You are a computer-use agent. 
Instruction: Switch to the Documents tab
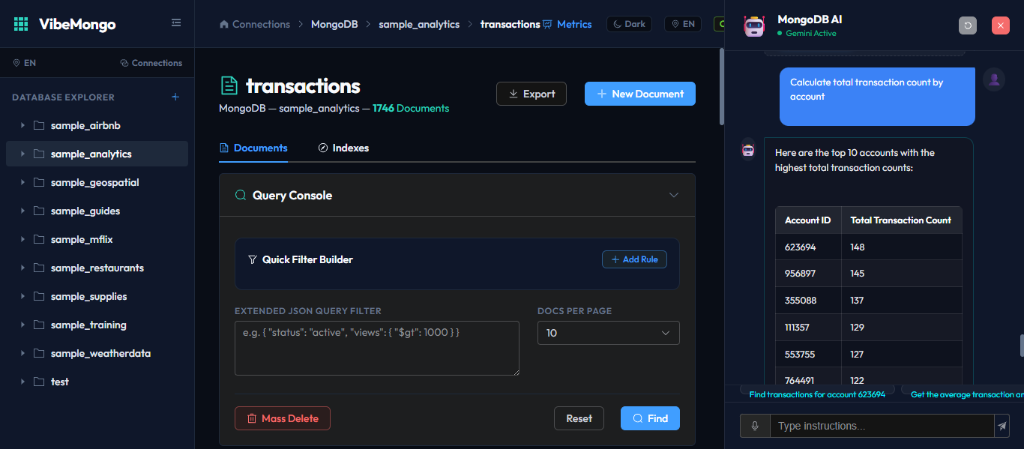[253, 148]
